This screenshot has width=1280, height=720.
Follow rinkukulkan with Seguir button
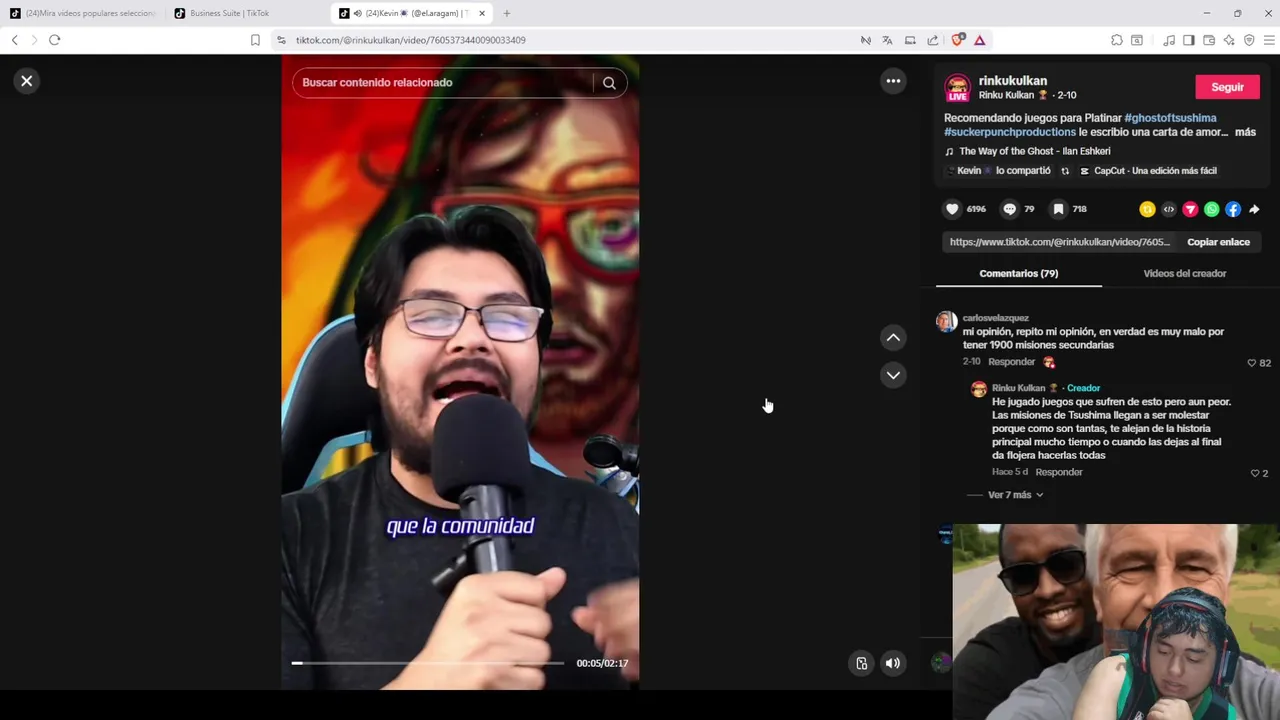click(x=1227, y=87)
